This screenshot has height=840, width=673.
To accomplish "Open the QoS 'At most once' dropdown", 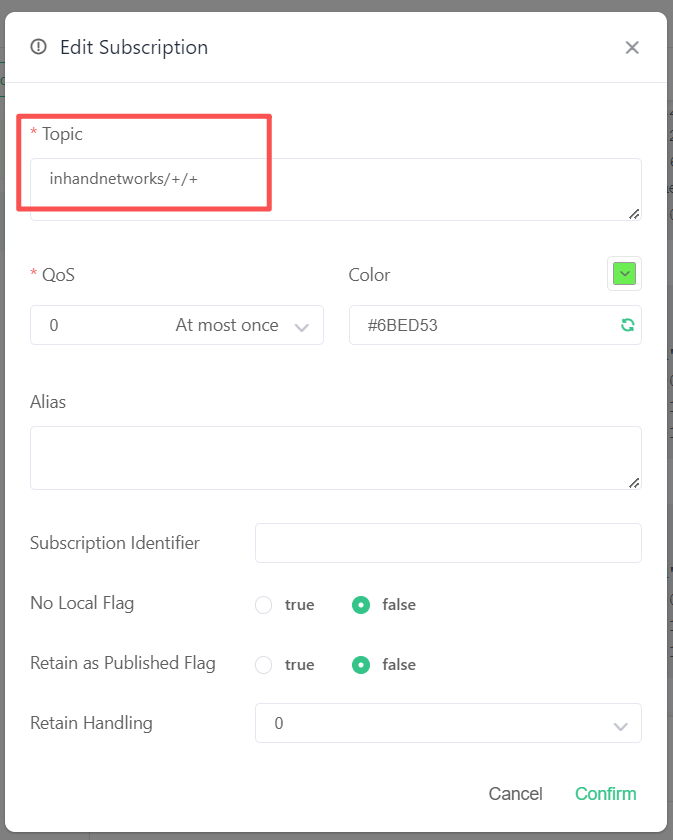I will [x=176, y=325].
